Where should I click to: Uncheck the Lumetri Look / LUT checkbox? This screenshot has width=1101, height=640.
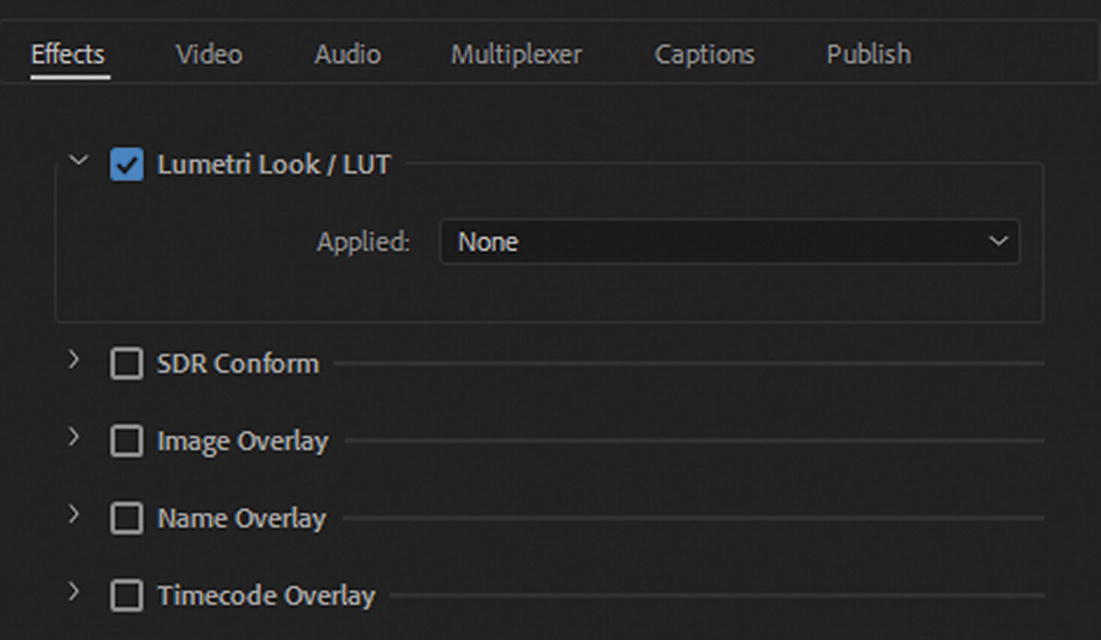pos(127,165)
